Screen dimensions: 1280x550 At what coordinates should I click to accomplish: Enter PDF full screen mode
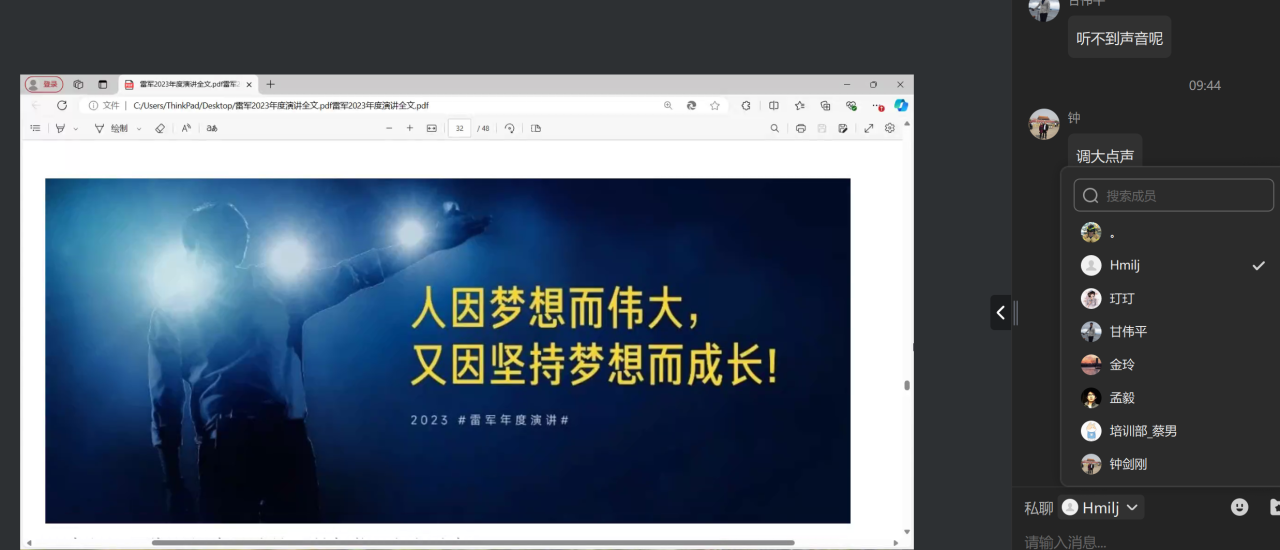pyautogui.click(x=869, y=128)
